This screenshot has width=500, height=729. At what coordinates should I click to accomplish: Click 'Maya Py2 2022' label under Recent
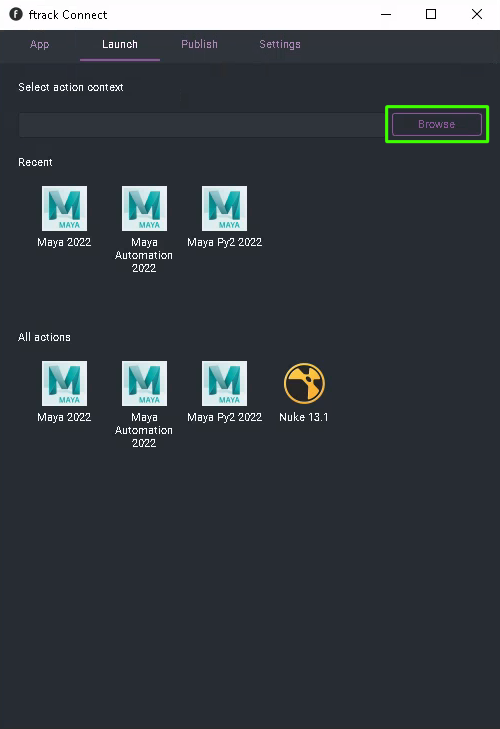click(224, 242)
